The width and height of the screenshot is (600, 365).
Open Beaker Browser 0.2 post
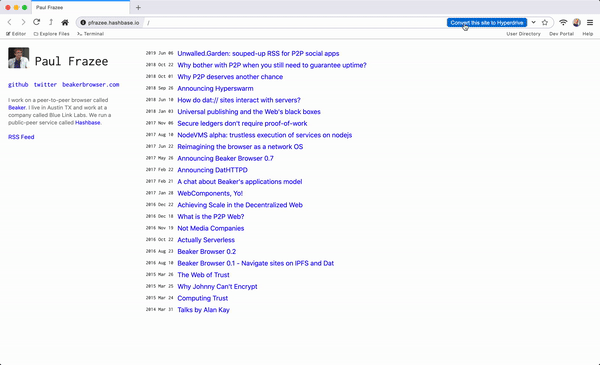[207, 252]
